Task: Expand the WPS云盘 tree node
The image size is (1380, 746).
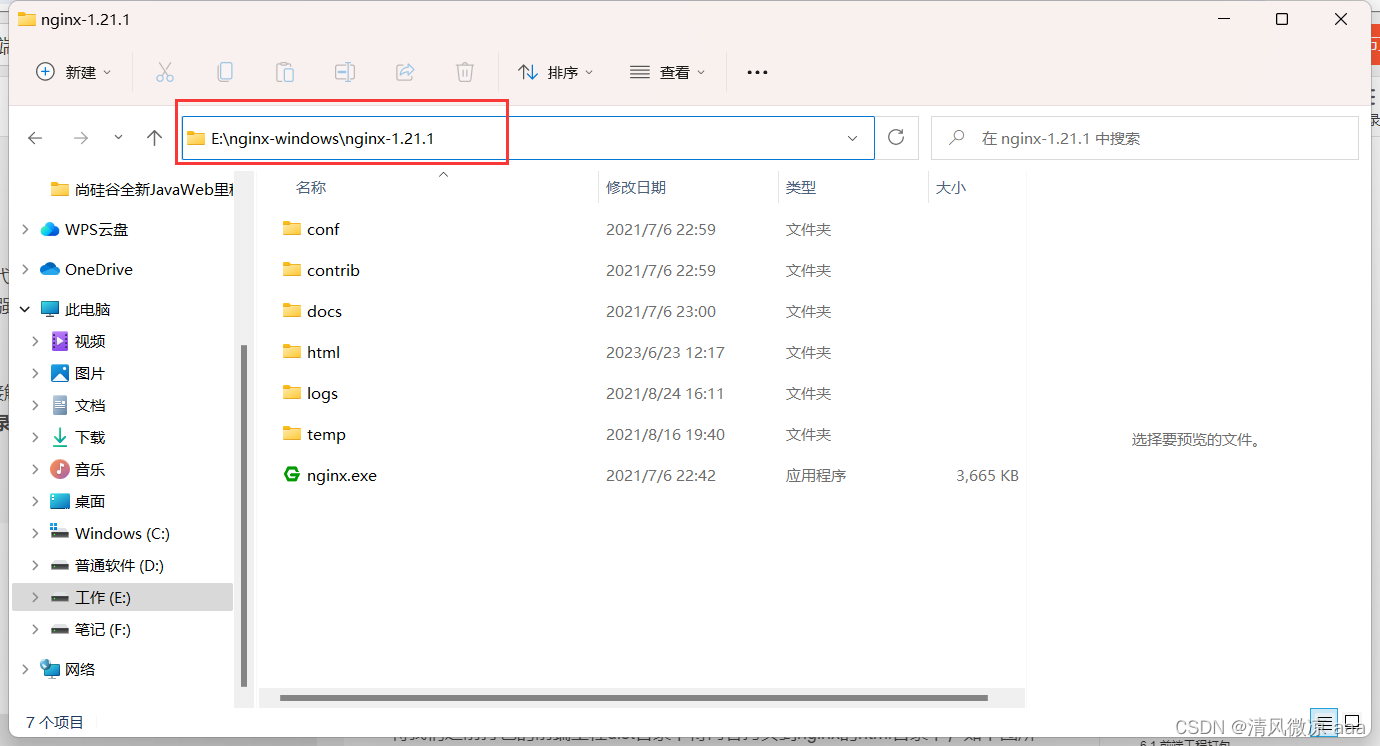Action: point(25,229)
